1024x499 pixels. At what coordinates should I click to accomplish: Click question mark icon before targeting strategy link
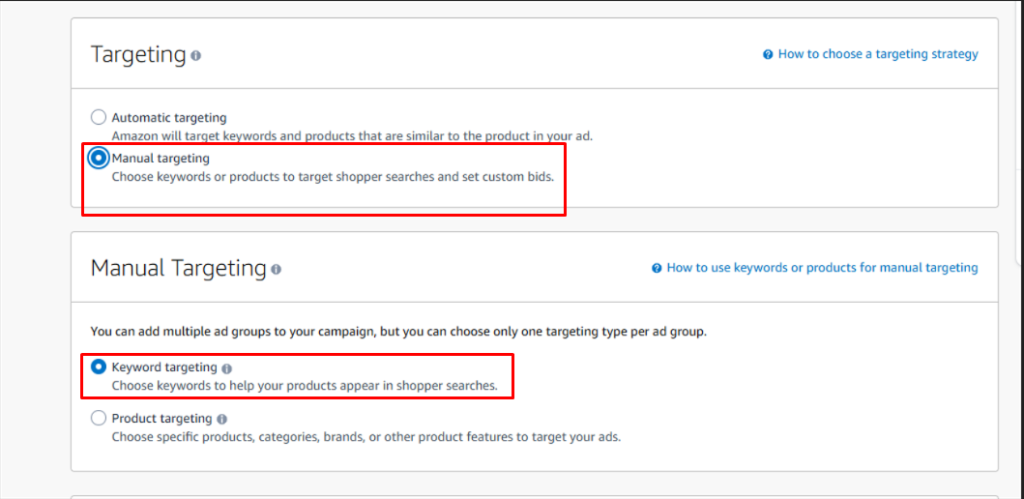(x=767, y=55)
